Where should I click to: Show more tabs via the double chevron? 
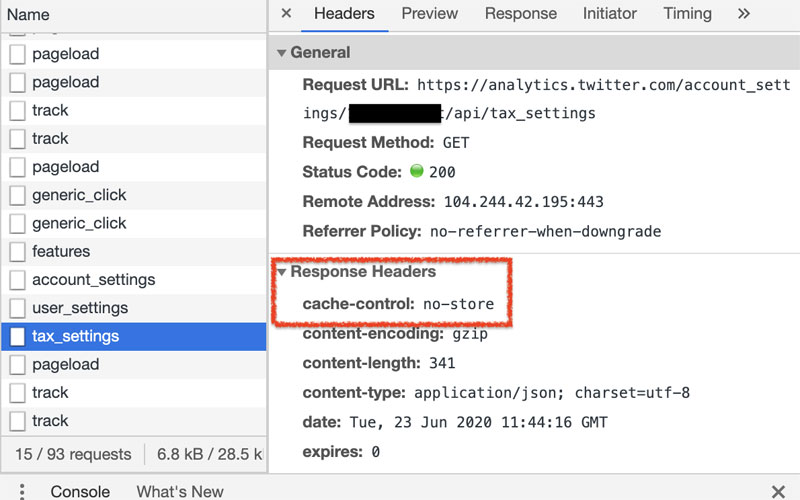point(743,14)
